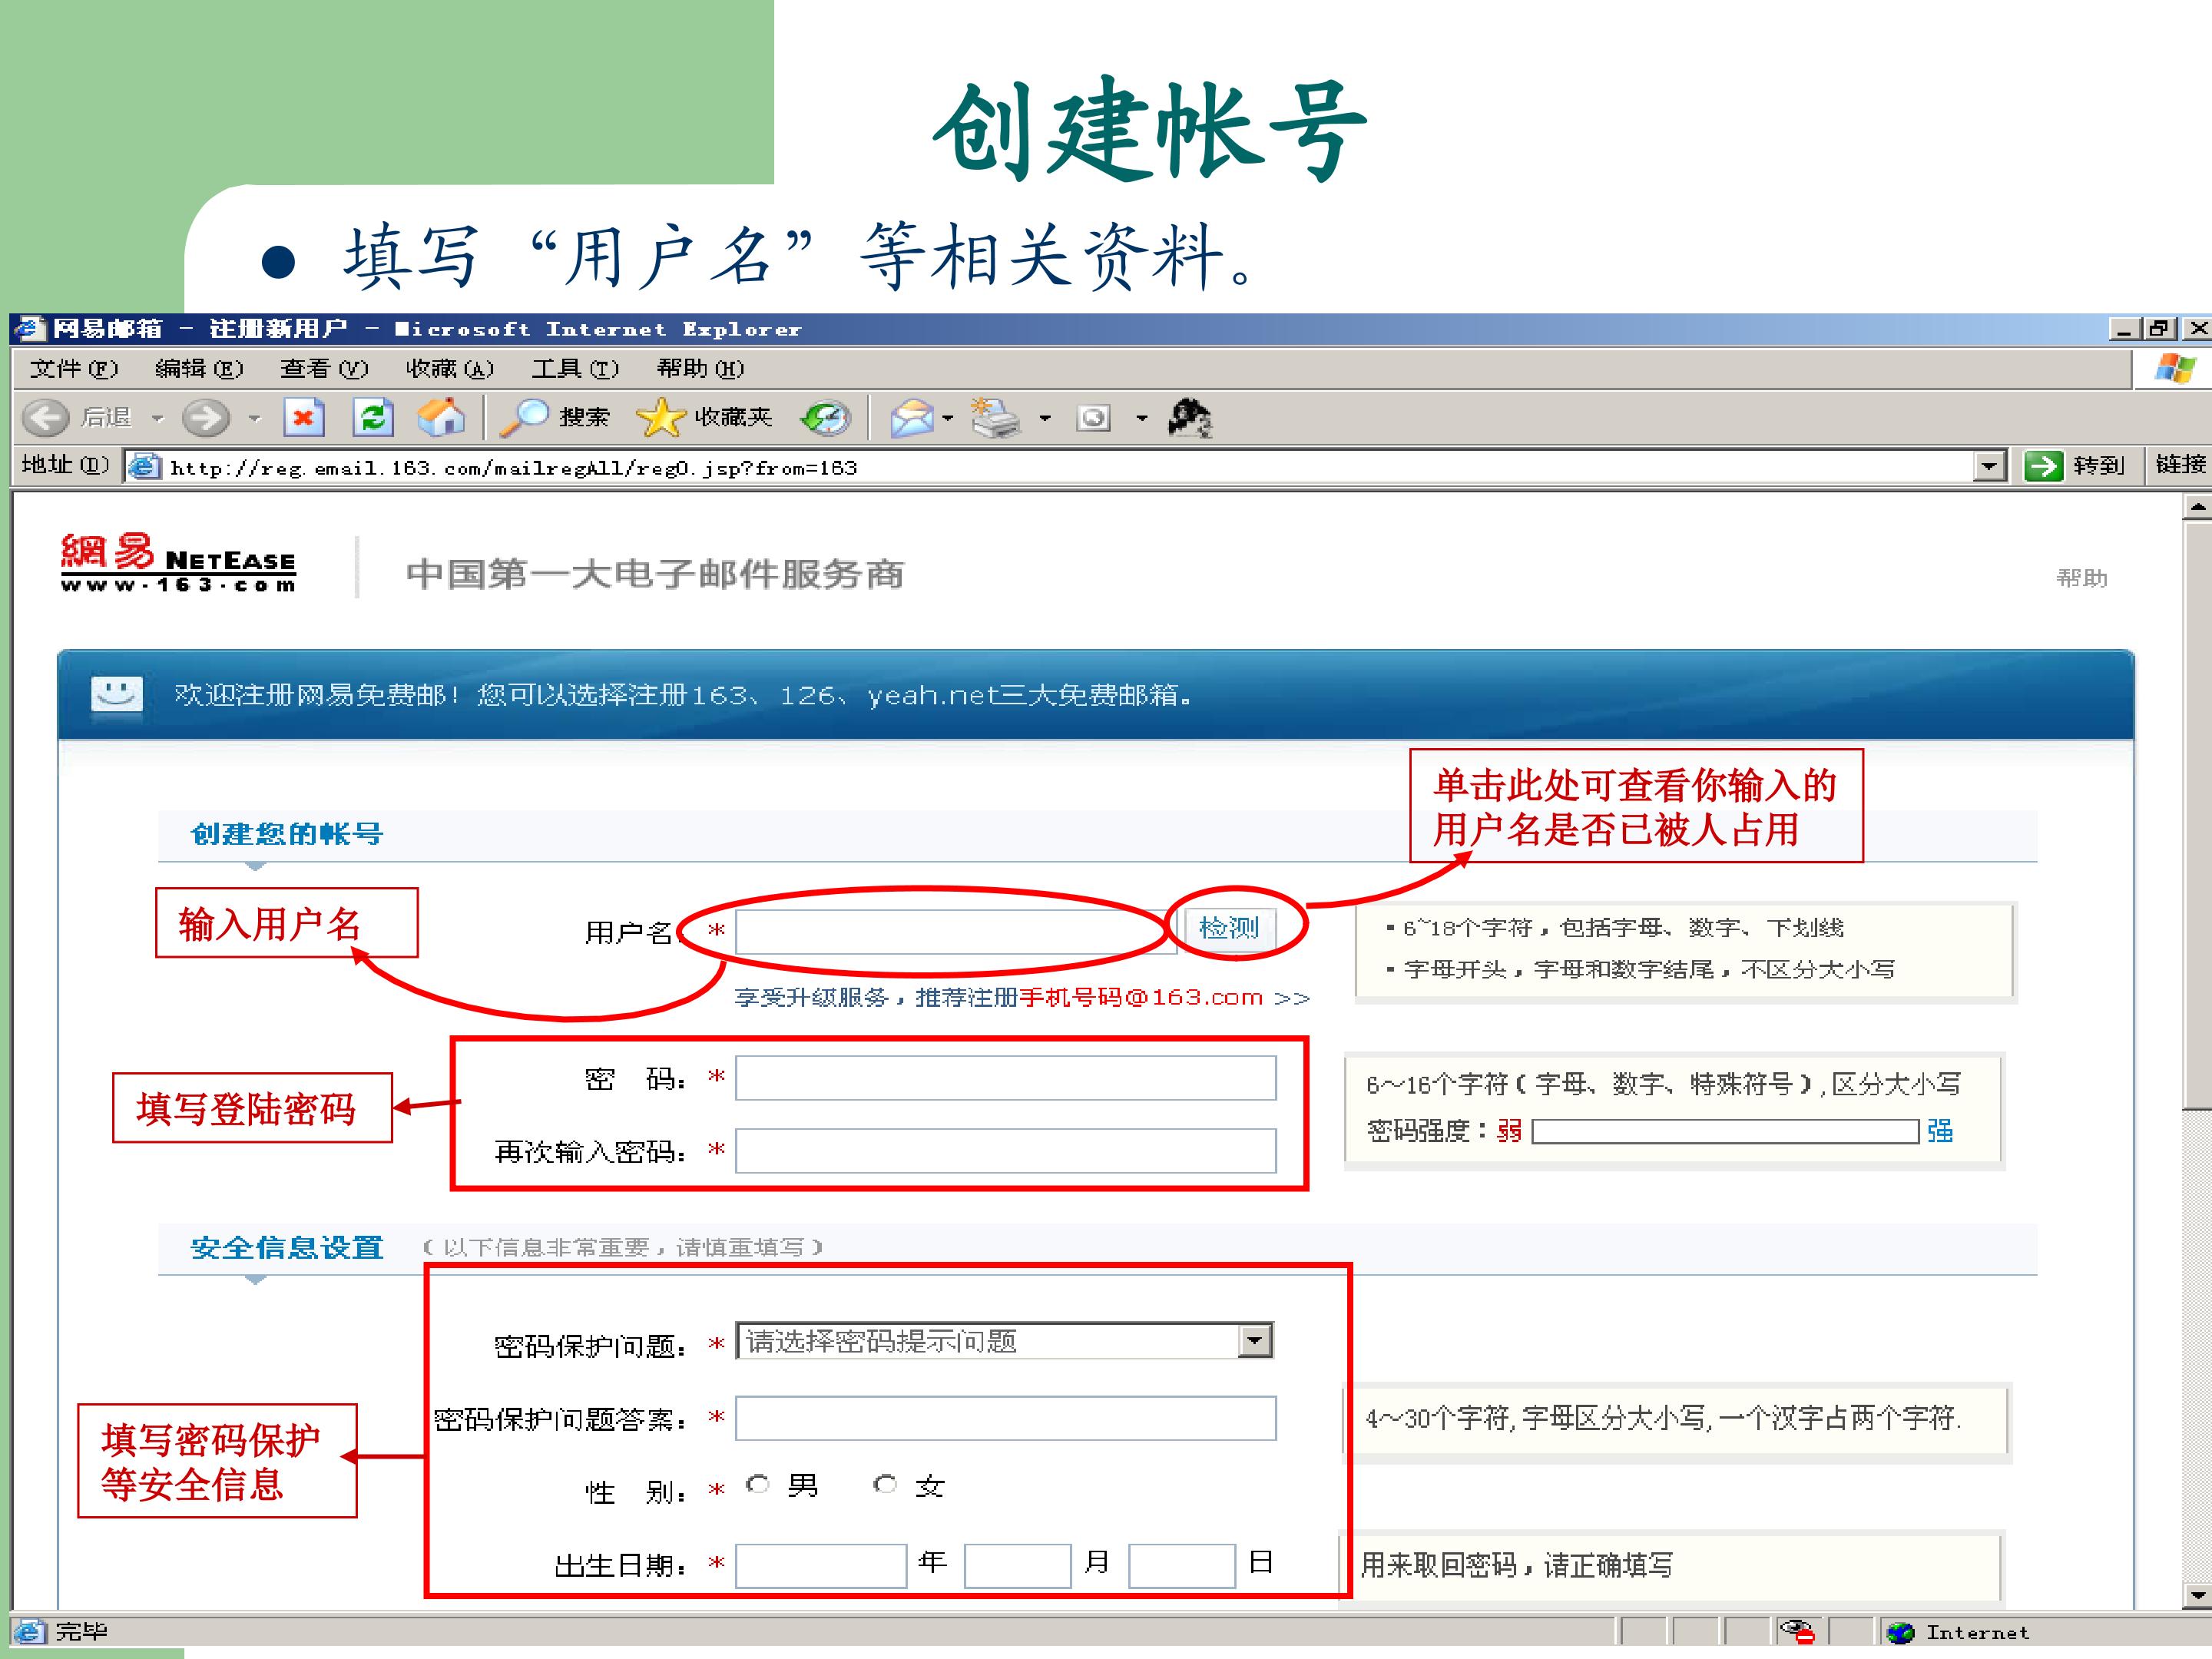This screenshot has width=2212, height=1659.
Task: Go to the Home page icon
Action: click(x=441, y=417)
